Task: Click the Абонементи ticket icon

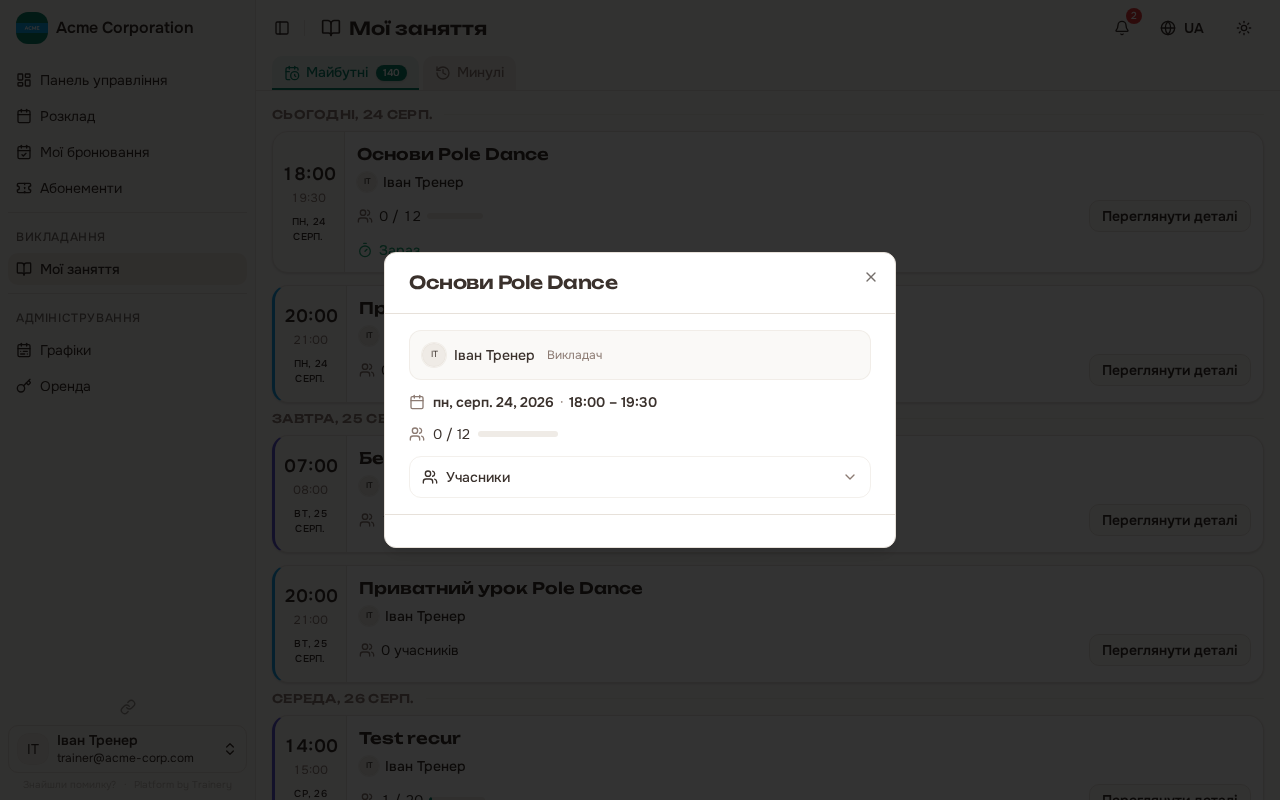Action: click(x=24, y=188)
